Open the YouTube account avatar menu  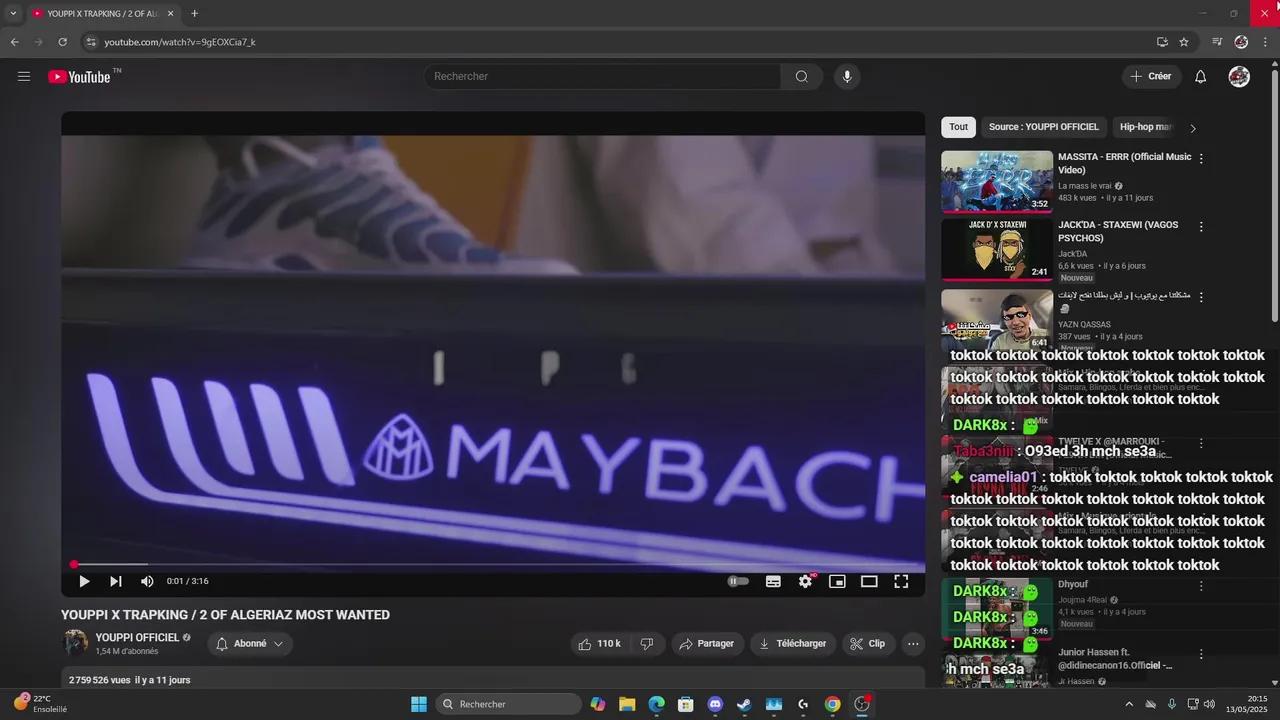[1239, 76]
